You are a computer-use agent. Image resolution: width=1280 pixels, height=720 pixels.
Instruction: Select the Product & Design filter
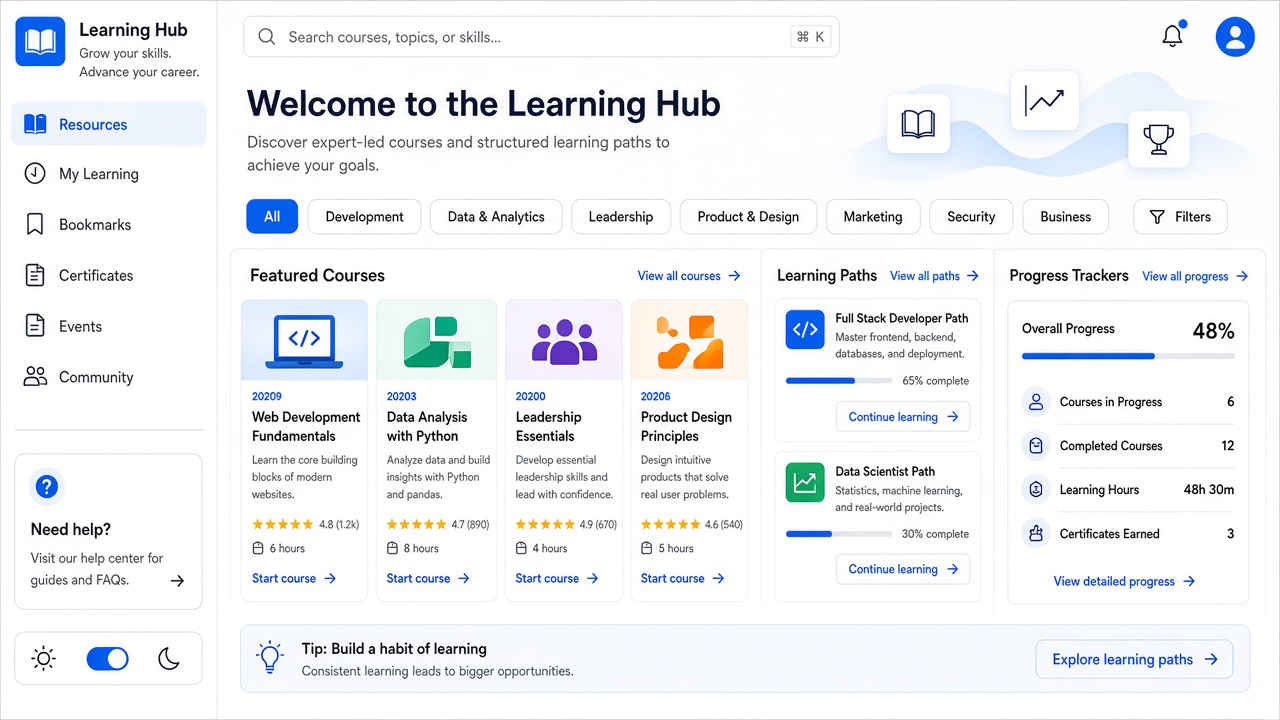pyautogui.click(x=748, y=216)
